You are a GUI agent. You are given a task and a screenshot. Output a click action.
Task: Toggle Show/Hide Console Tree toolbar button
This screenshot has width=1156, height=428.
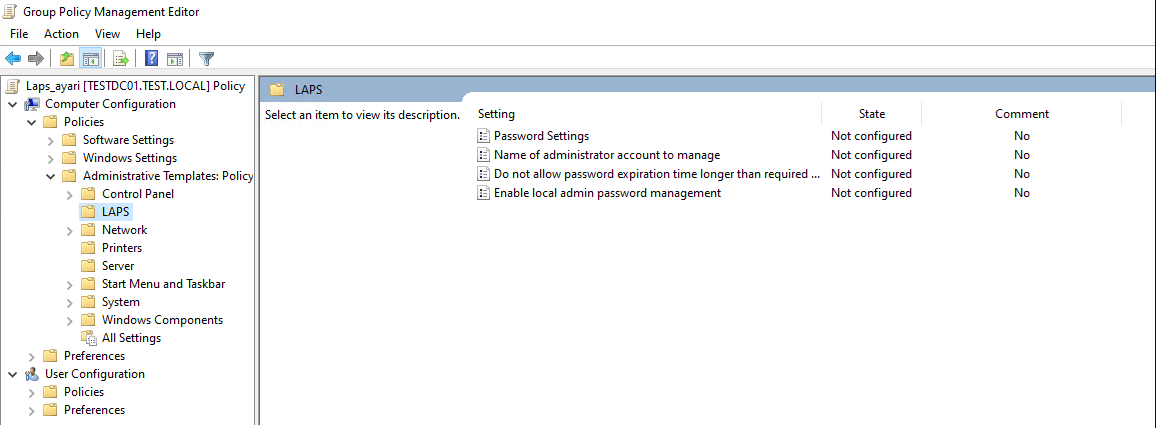tap(90, 58)
